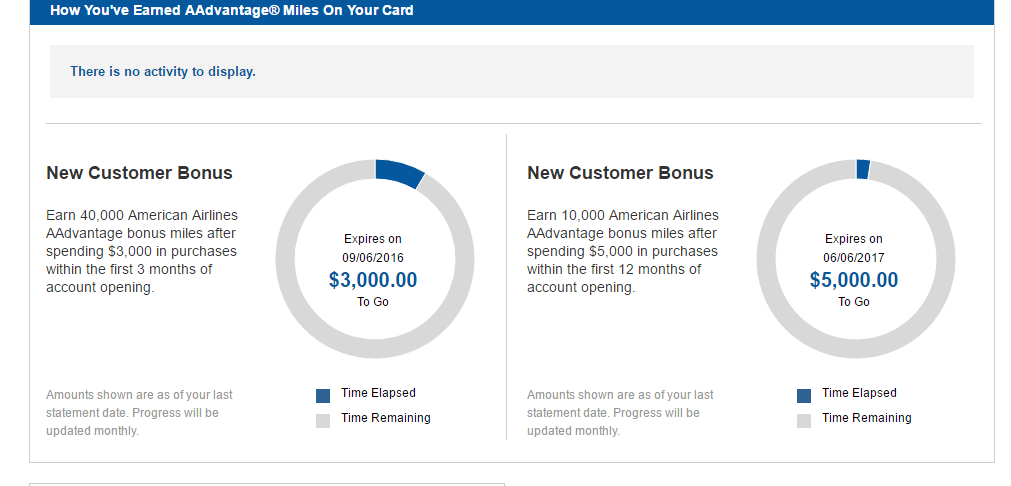This screenshot has height=486, width=1011.
Task: Click the 'How You've Earned AAdvantage Miles' header bar
Action: coord(512,11)
